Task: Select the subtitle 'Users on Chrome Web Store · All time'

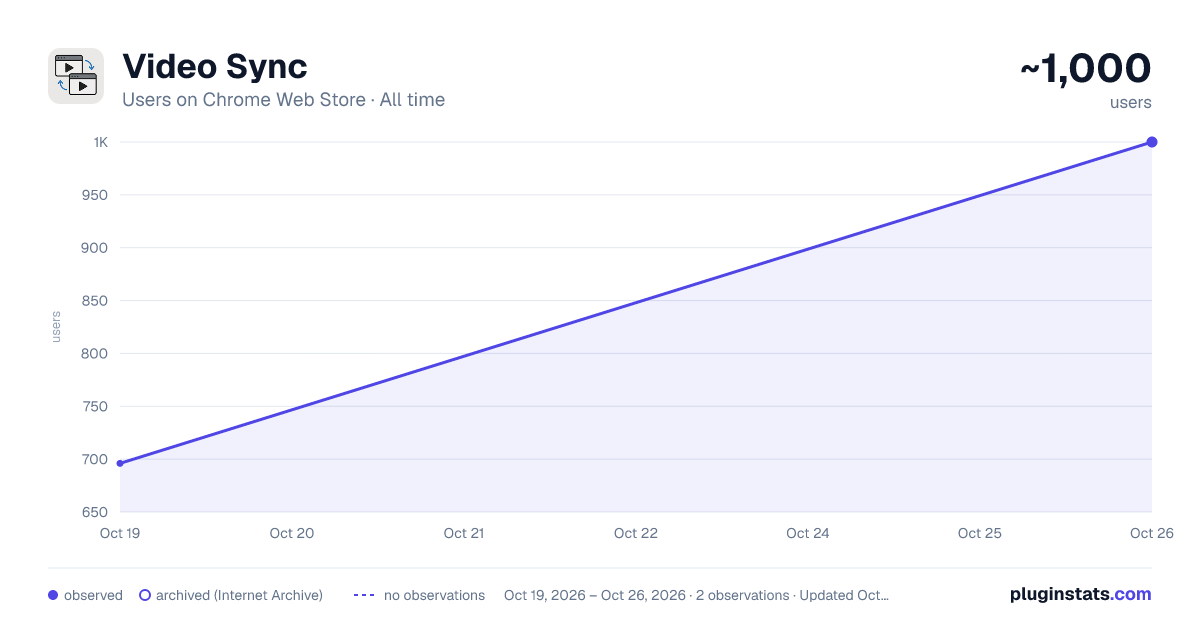Action: pyautogui.click(x=283, y=100)
